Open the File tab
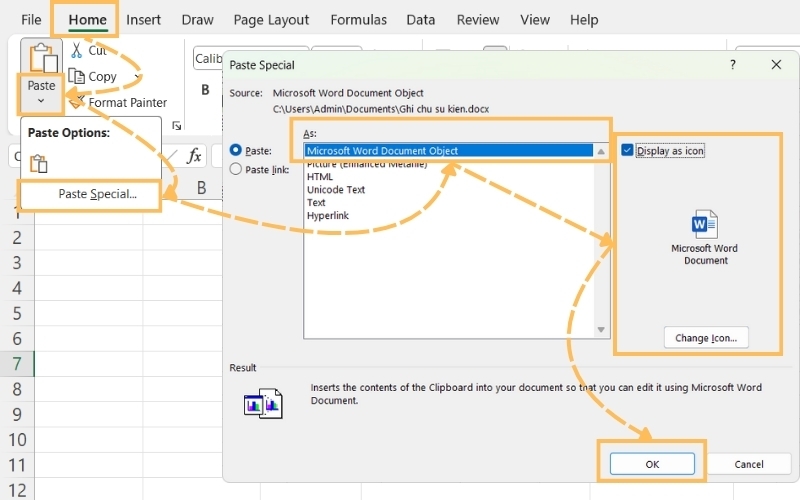 coord(31,20)
